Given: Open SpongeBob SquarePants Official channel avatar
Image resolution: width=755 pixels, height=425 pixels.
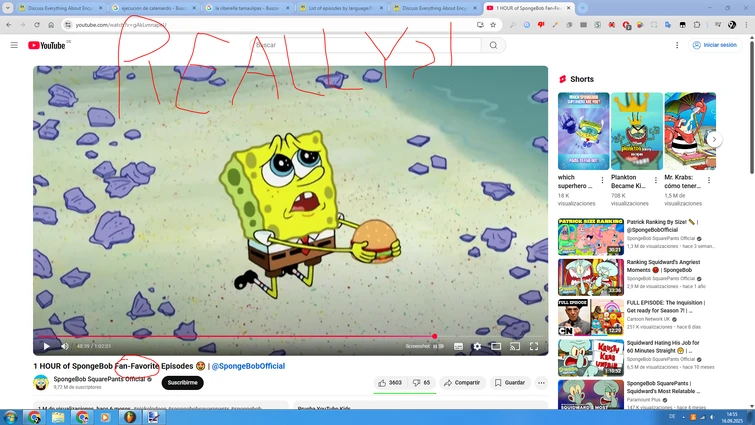Looking at the screenshot, I should coord(41,383).
